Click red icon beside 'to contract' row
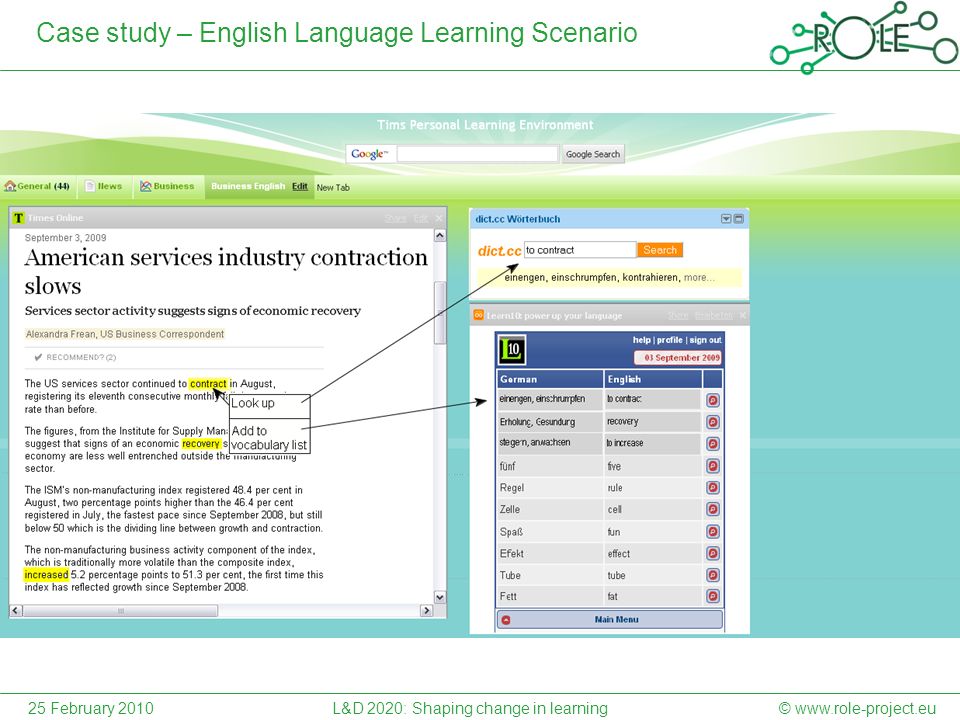Image resolution: width=960 pixels, height=720 pixels. pos(713,400)
